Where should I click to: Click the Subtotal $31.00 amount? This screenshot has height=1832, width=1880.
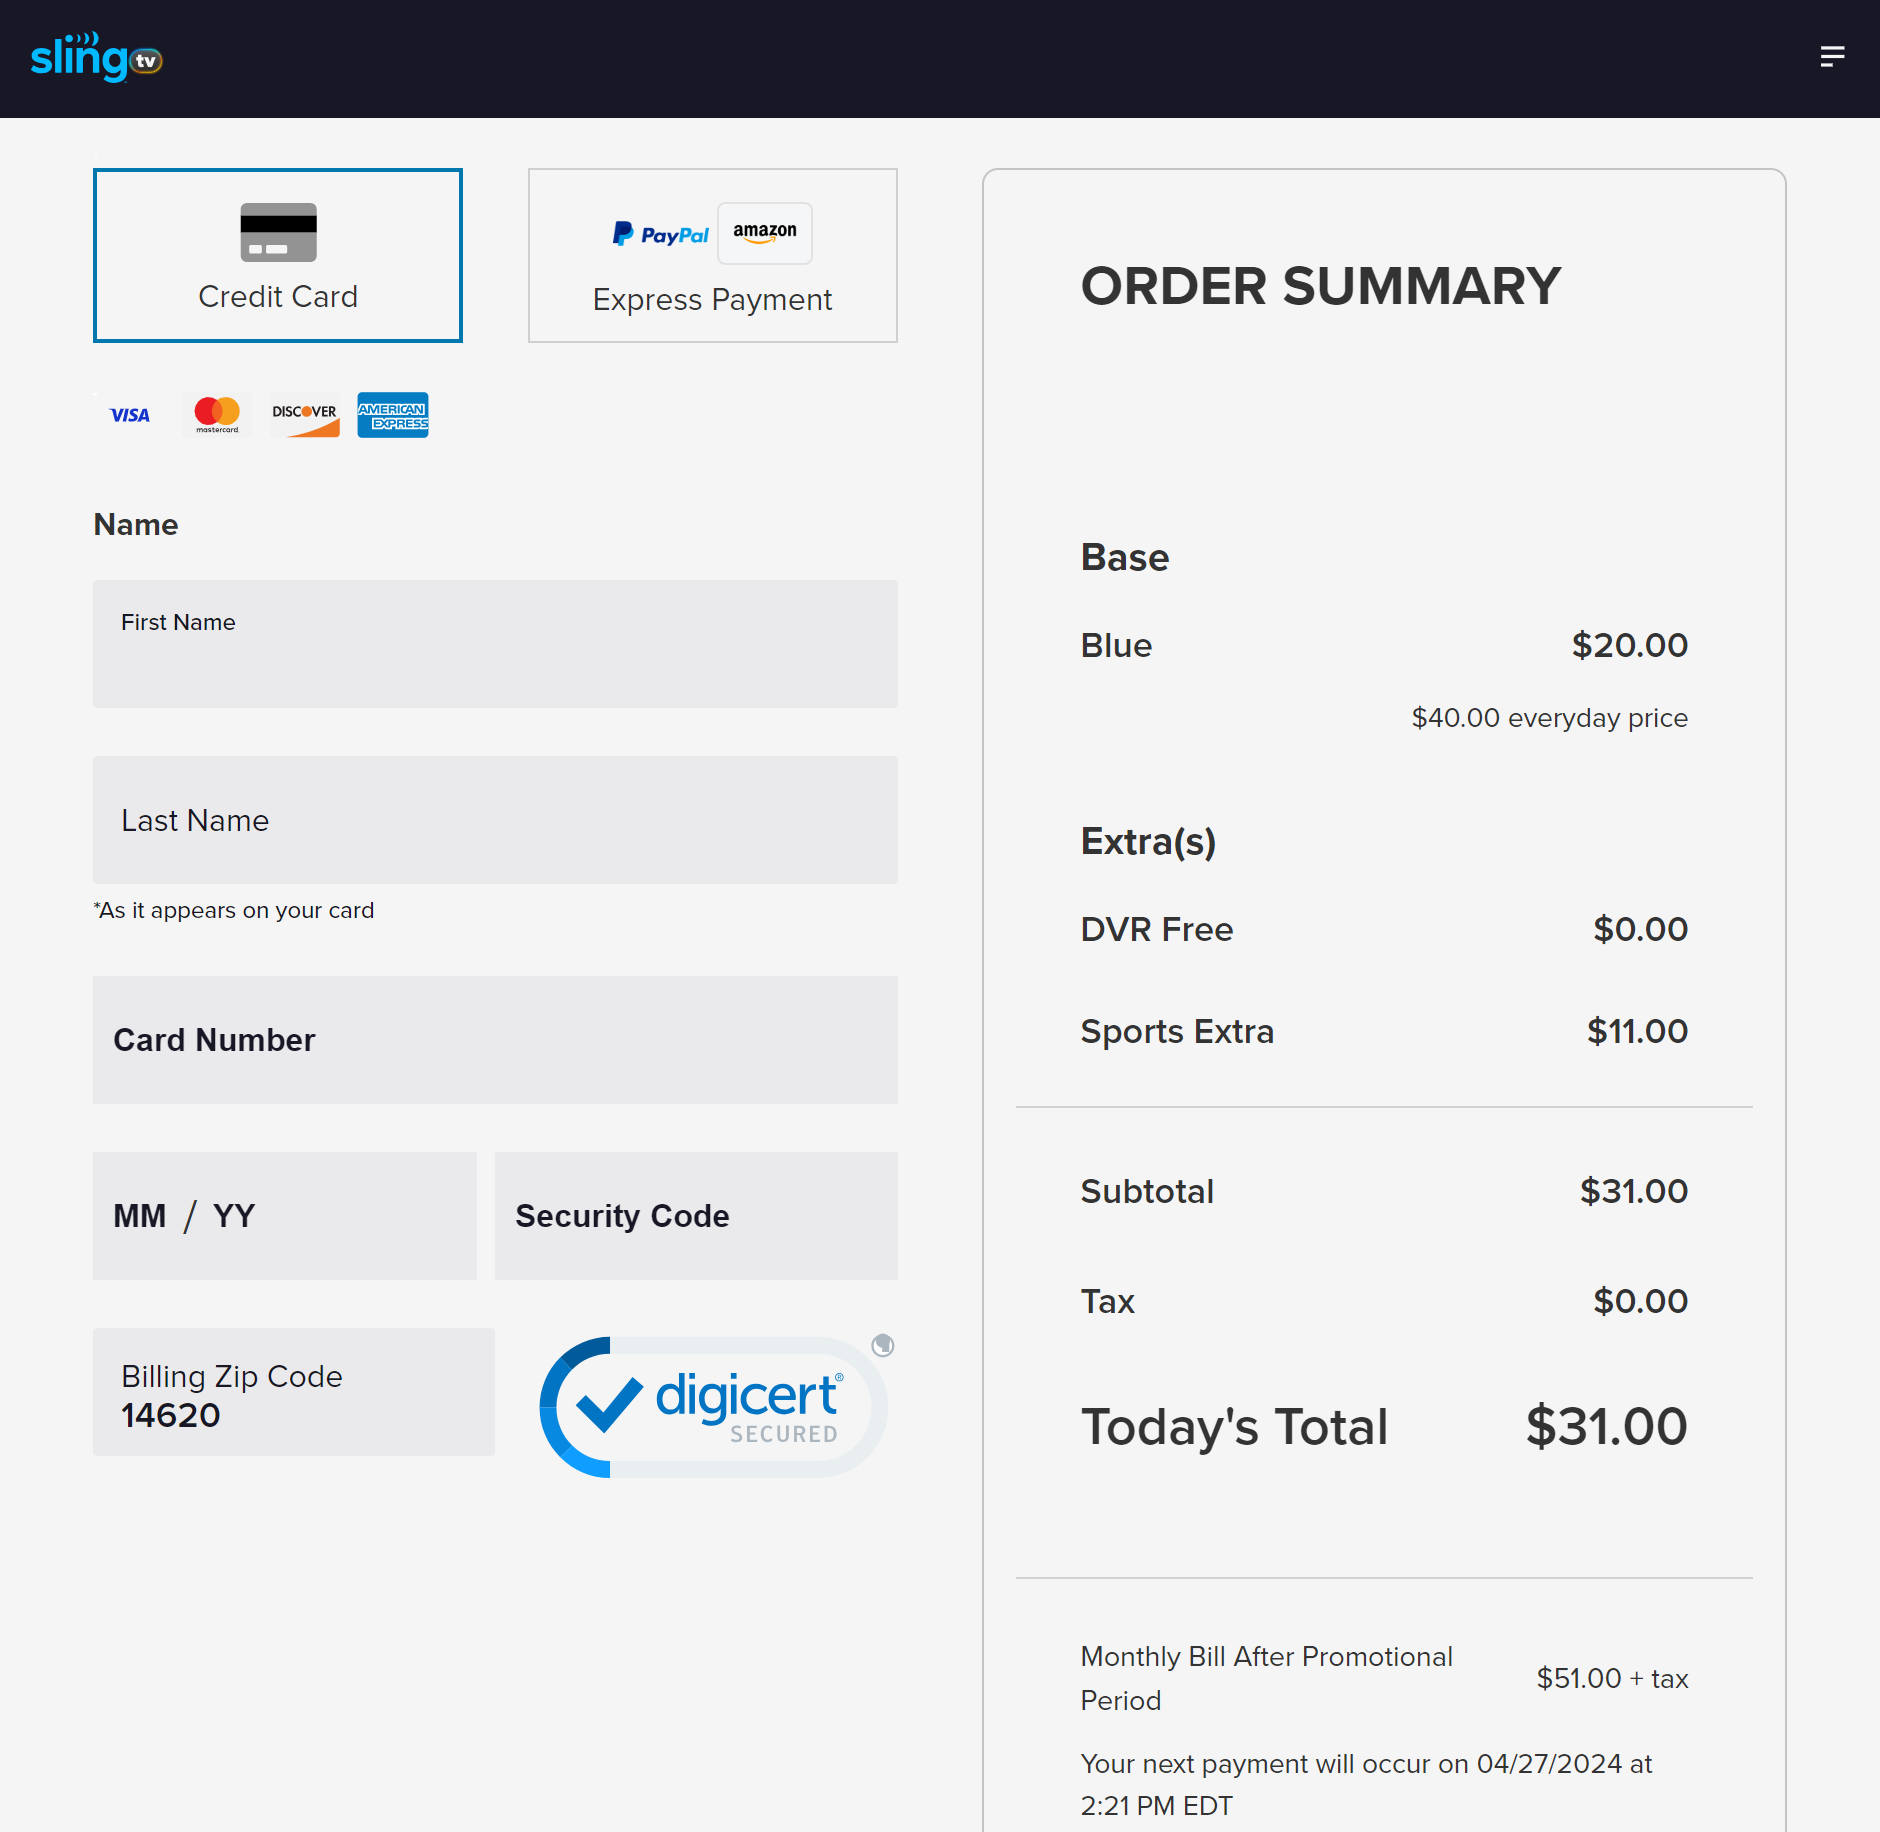point(1633,1191)
